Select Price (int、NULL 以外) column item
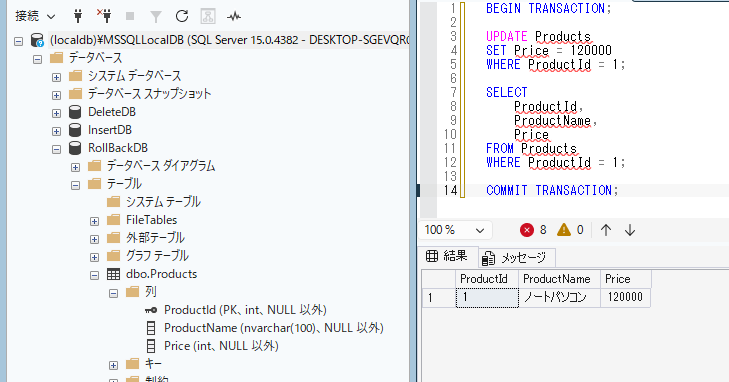 (x=221, y=346)
